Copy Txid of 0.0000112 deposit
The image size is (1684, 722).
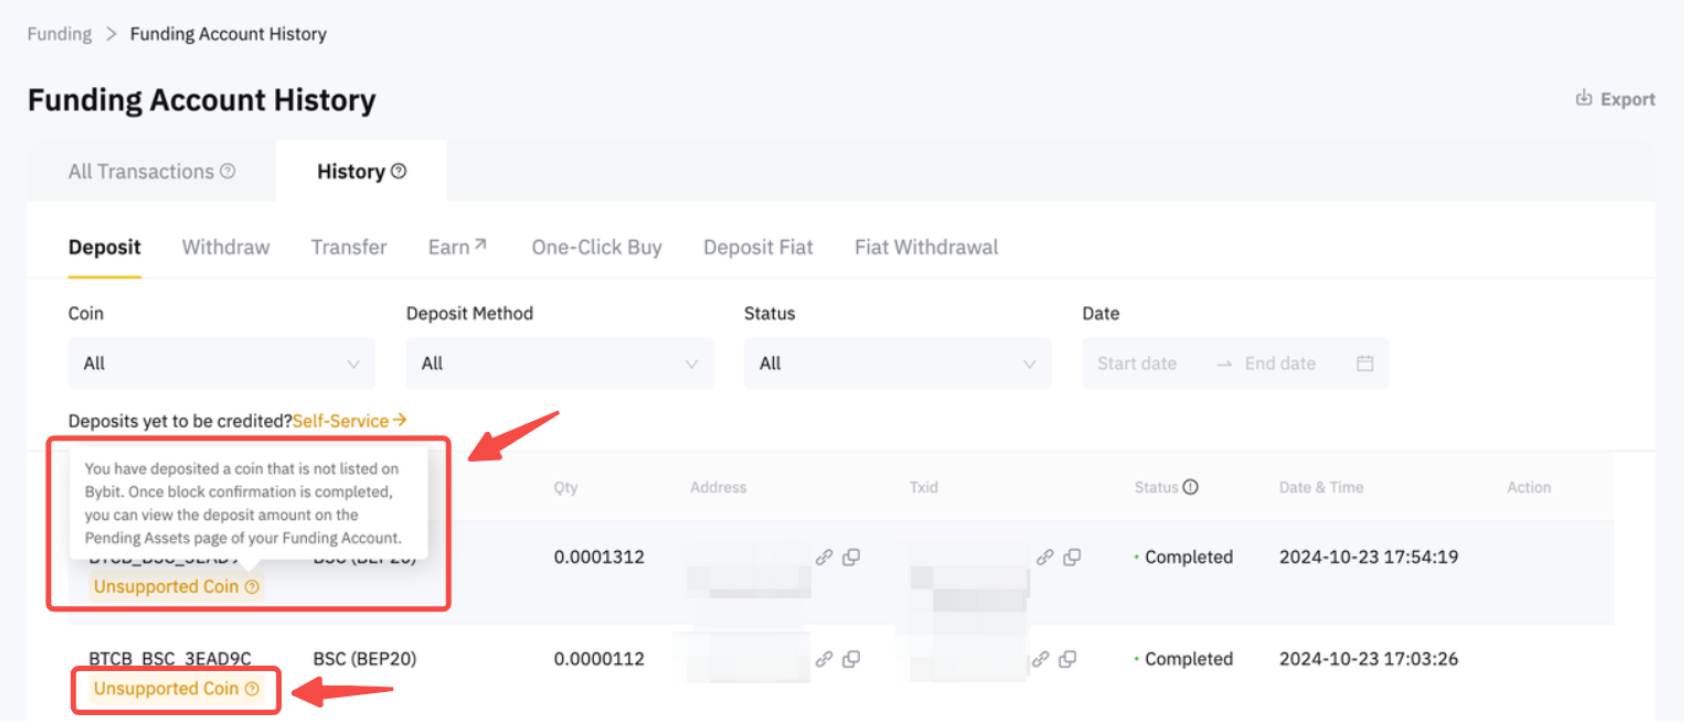coord(1068,659)
